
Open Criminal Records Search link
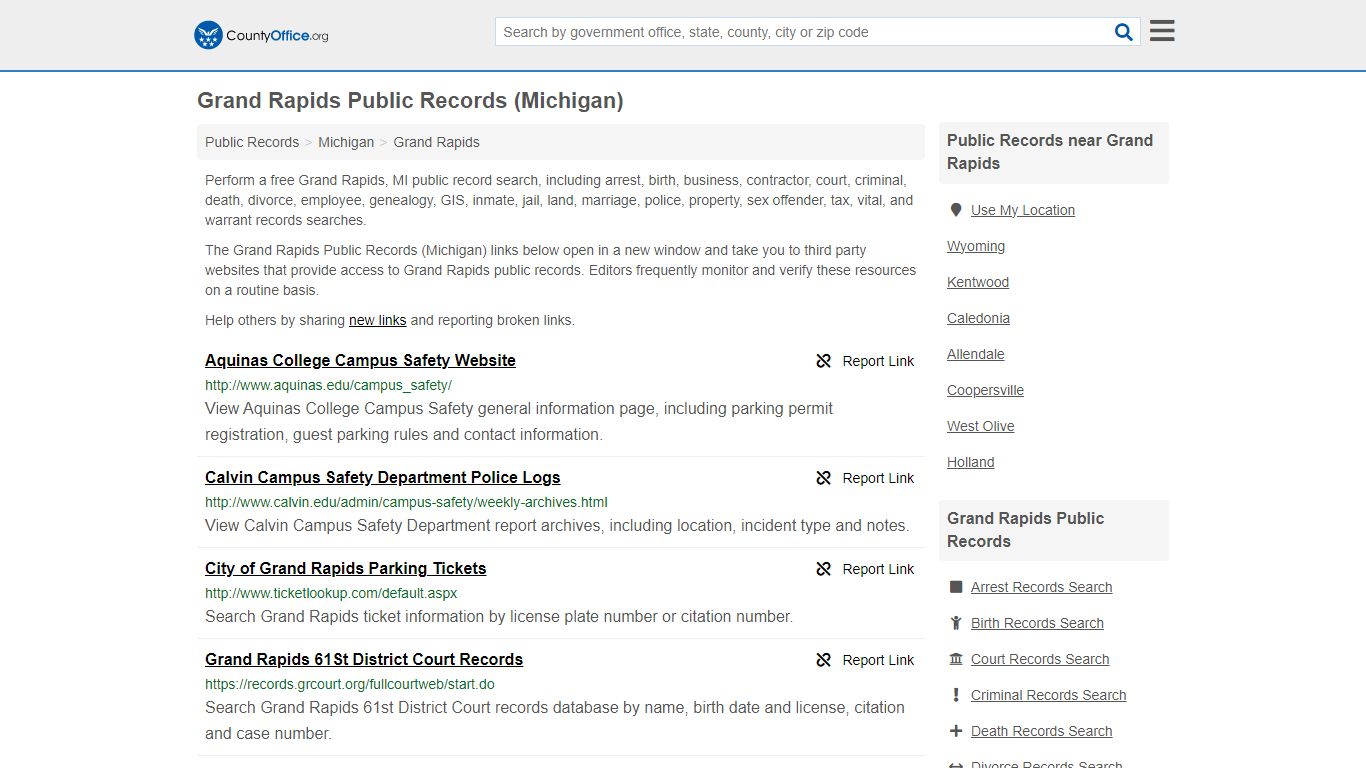pos(1048,695)
